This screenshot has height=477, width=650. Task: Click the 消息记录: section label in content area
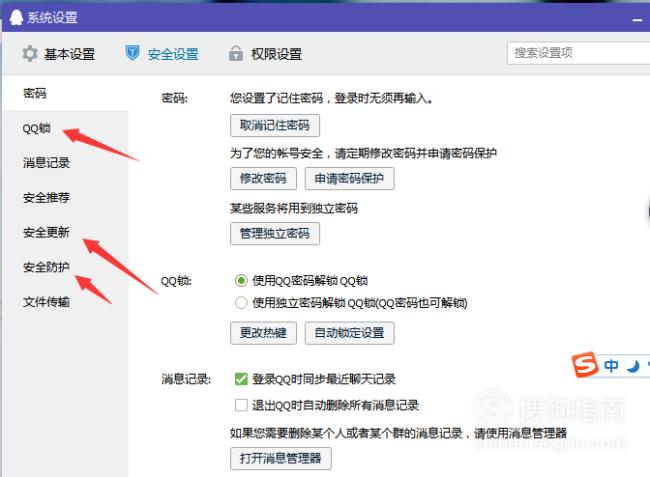point(186,379)
